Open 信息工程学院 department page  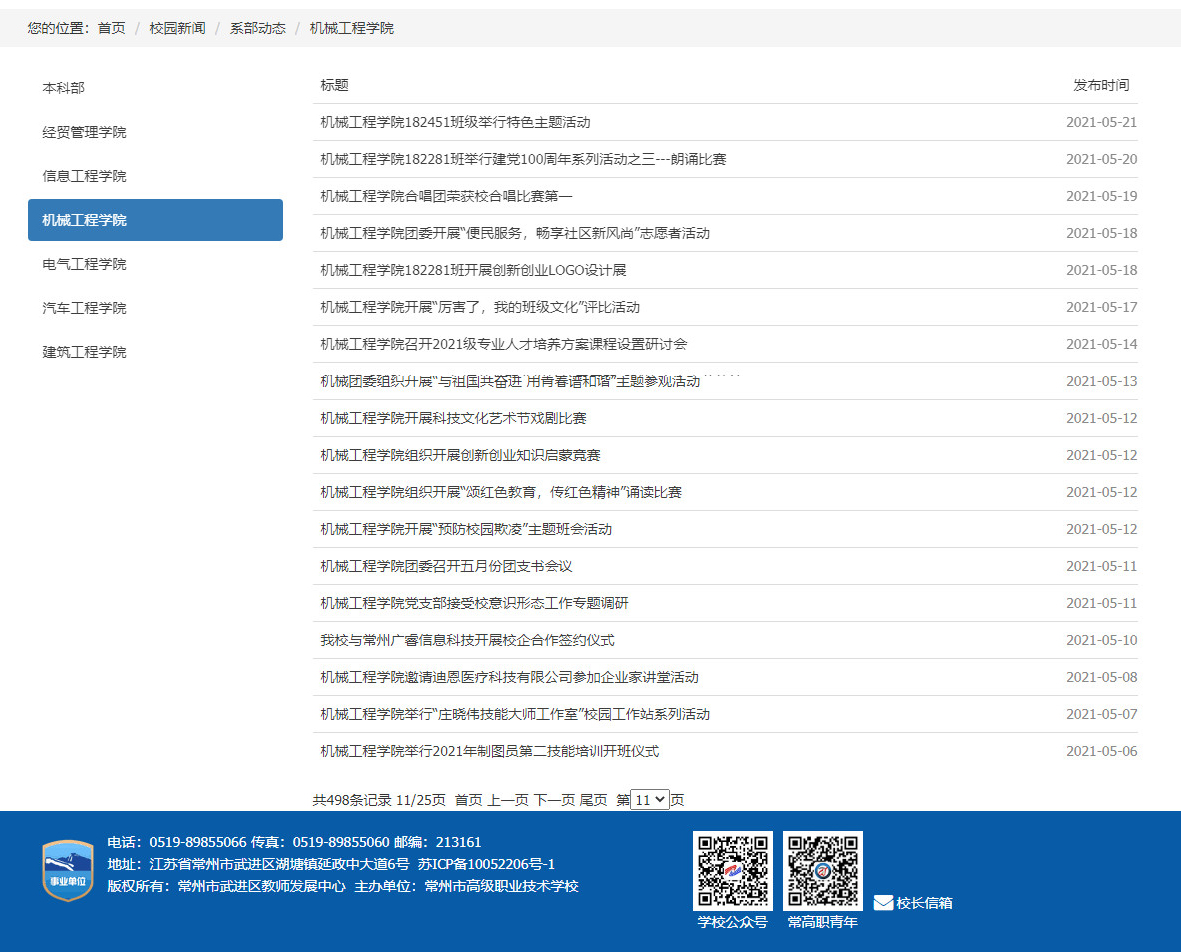click(85, 176)
